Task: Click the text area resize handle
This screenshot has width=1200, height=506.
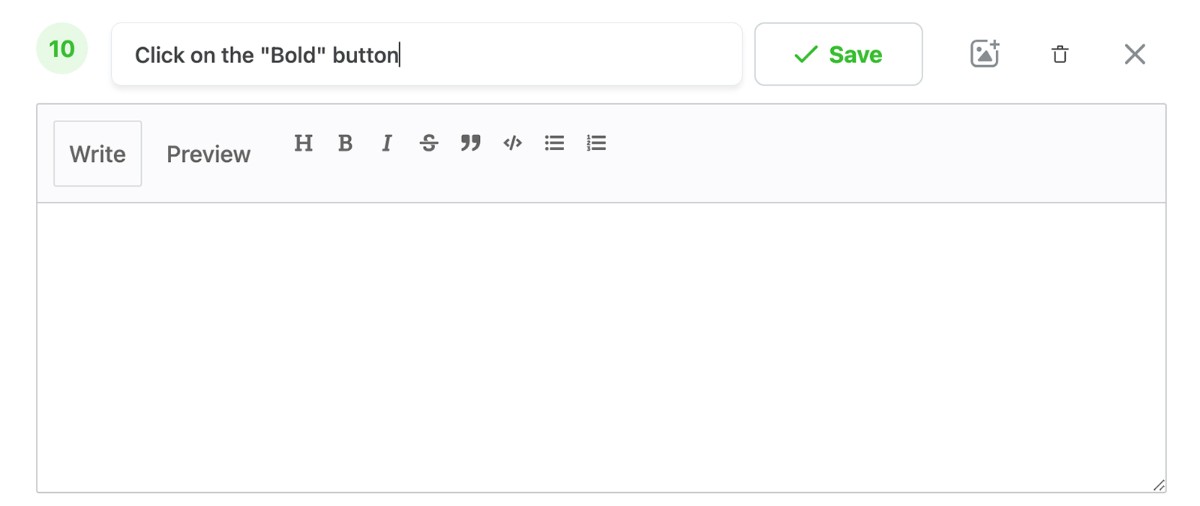Action: (x=1158, y=485)
